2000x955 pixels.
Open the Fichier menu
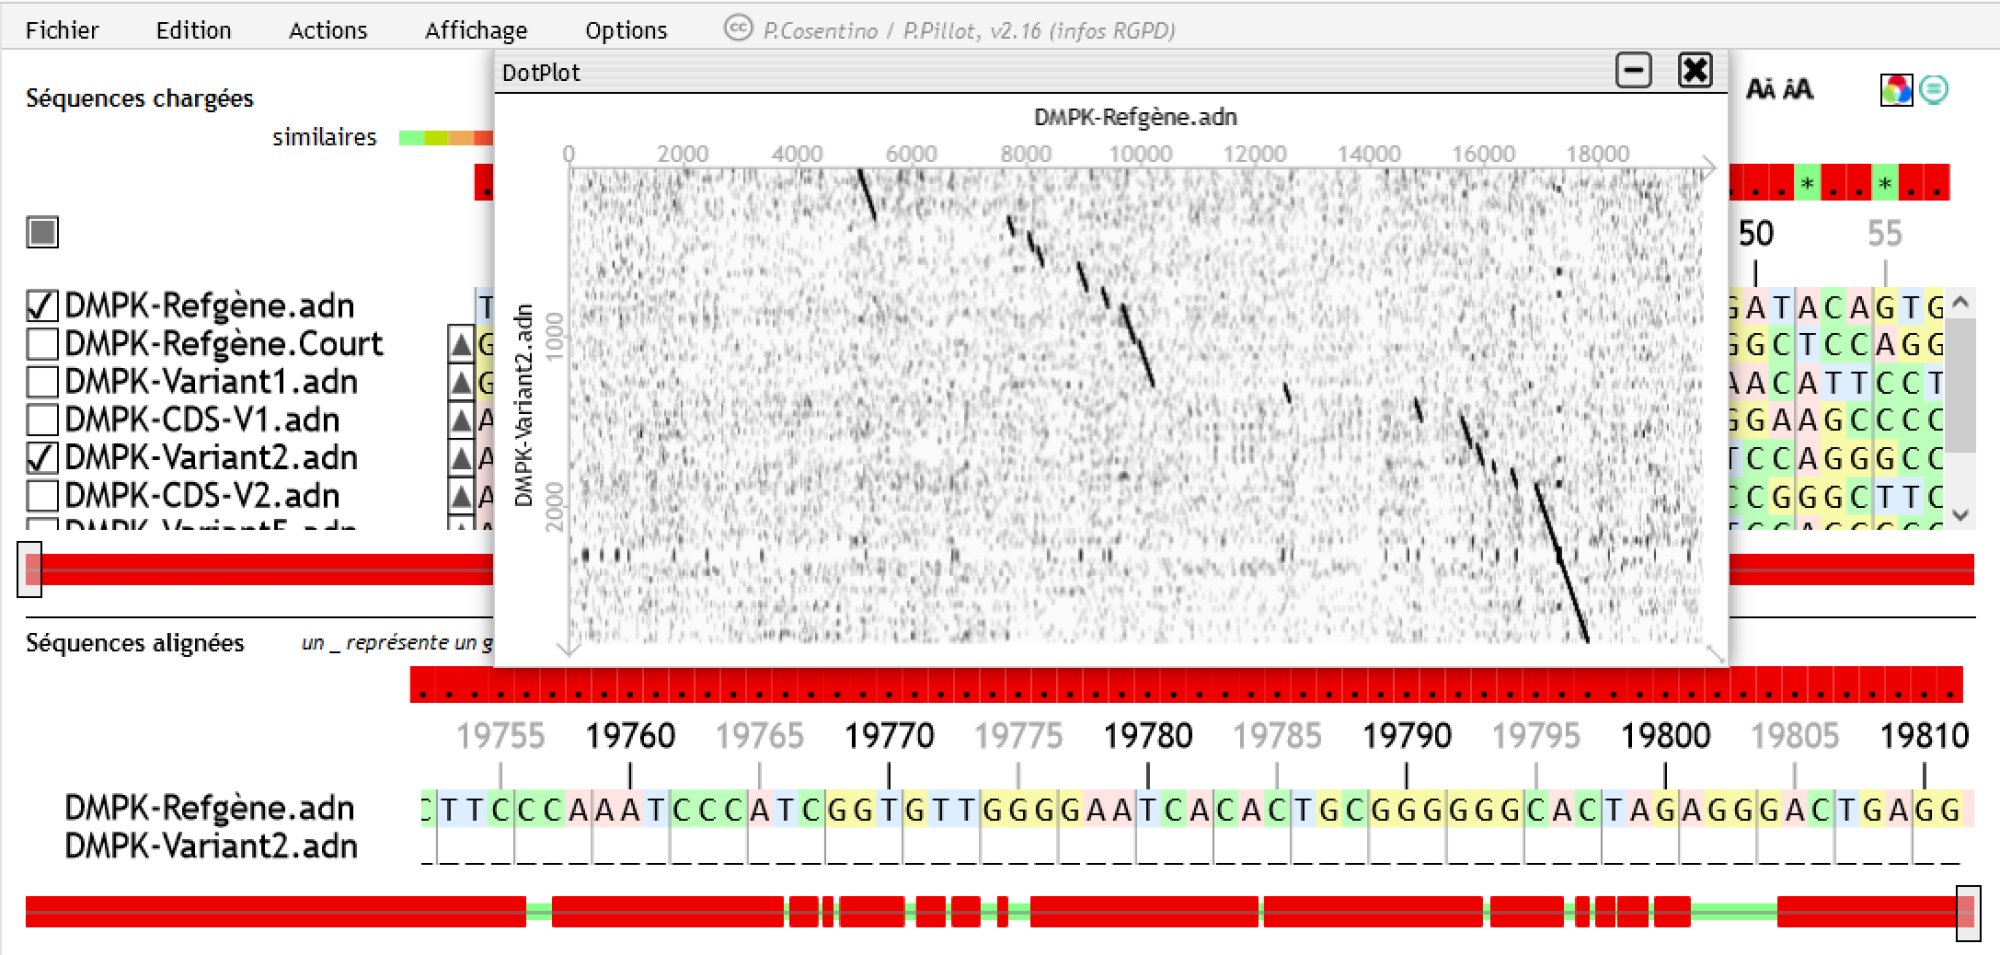[x=62, y=31]
